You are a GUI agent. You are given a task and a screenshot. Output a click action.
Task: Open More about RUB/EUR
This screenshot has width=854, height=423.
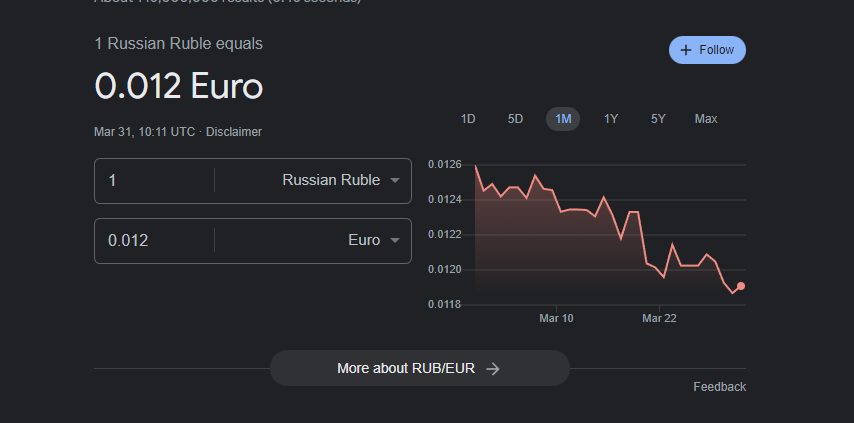pyautogui.click(x=419, y=368)
